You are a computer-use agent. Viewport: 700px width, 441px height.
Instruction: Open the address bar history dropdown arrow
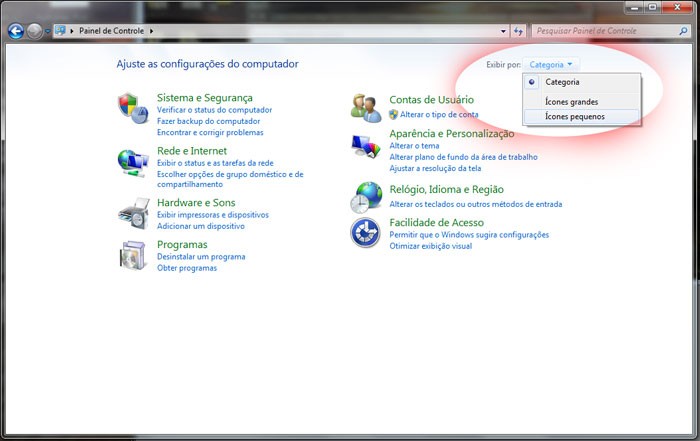[x=503, y=31]
